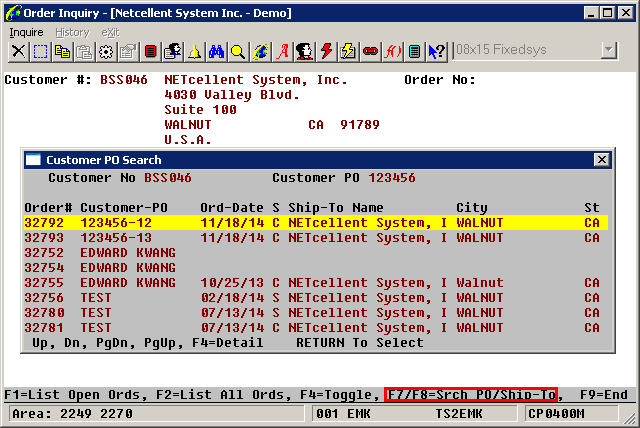Click F1=List Open Ords shortcut text

click(72, 395)
